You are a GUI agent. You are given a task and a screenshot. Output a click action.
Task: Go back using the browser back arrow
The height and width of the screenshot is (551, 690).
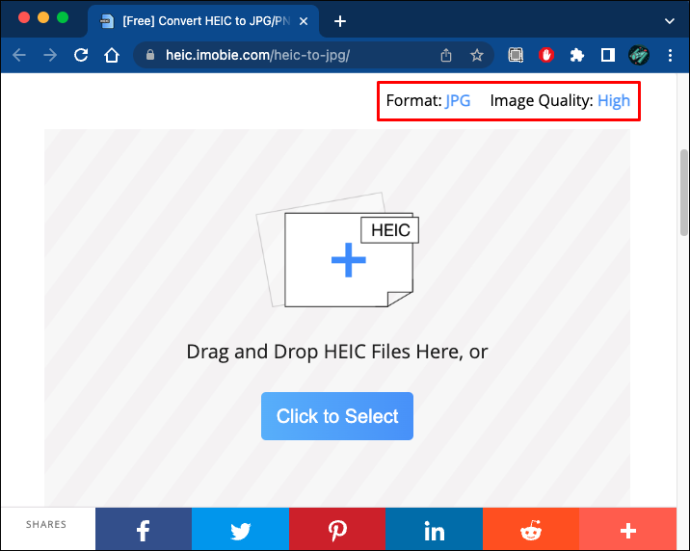(x=19, y=55)
